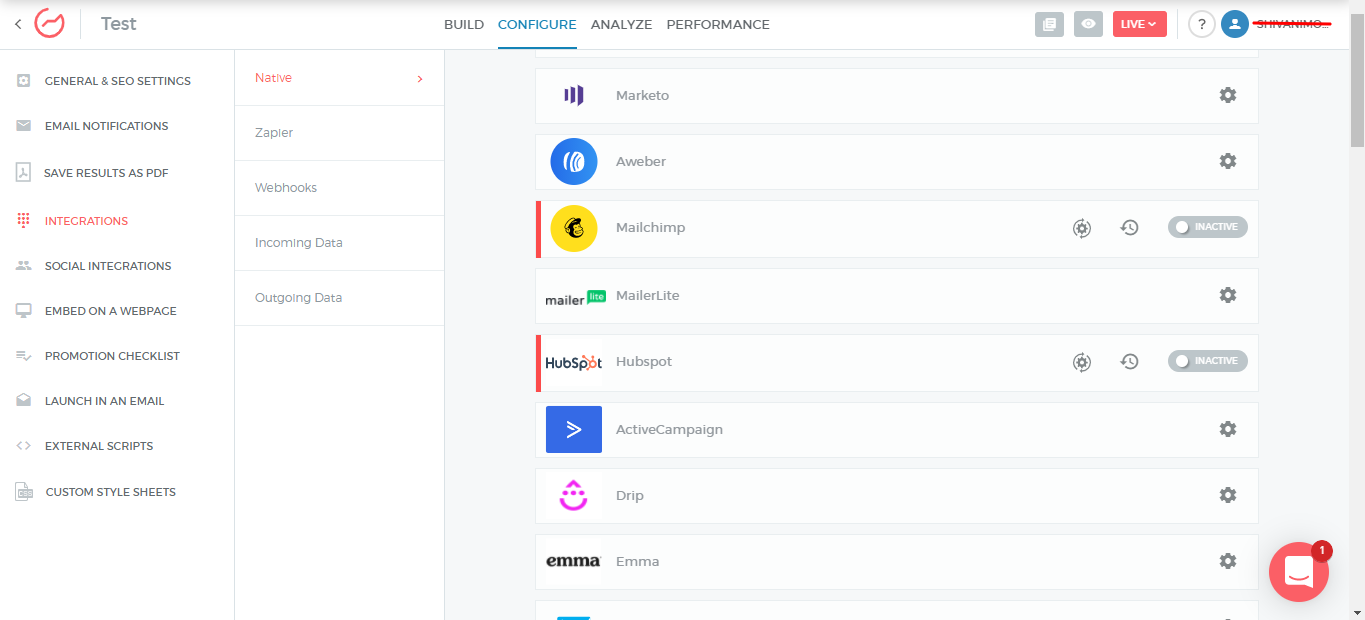
Task: Click the user profile avatar icon
Action: click(1235, 24)
